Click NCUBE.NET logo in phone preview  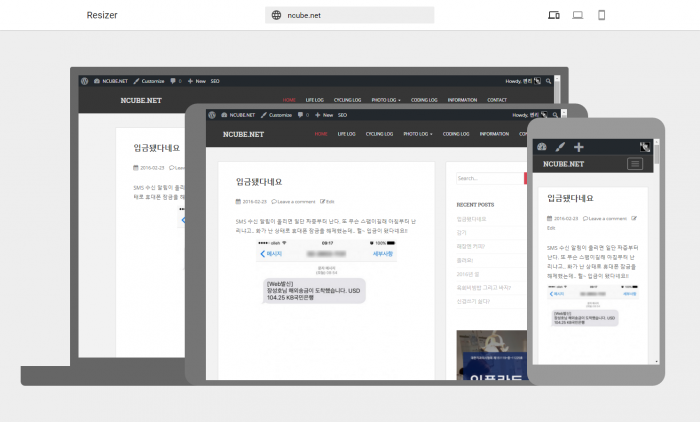563,164
